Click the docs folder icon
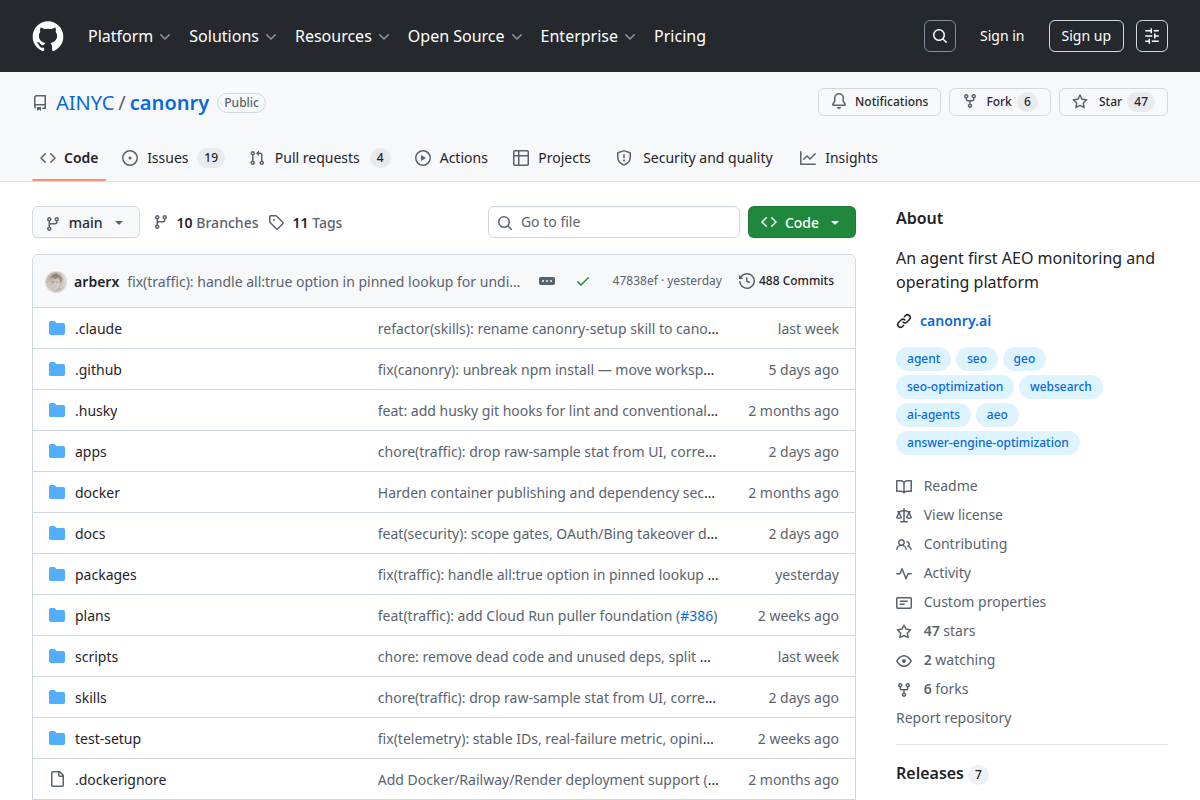Image resolution: width=1200 pixels, height=800 pixels. pyautogui.click(x=57, y=533)
